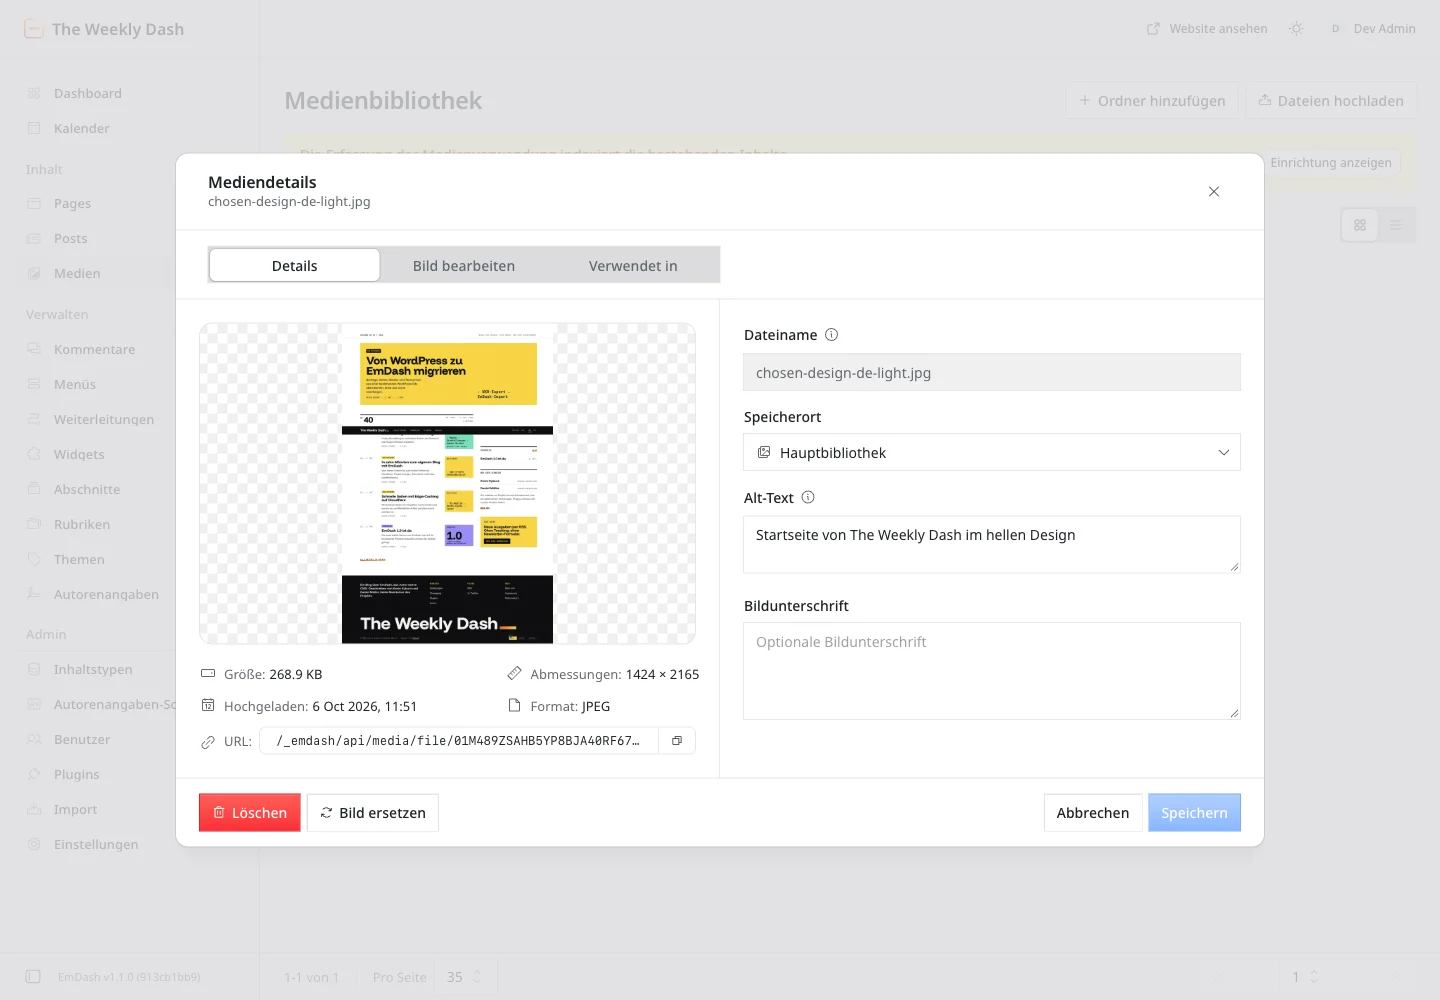This screenshot has height=1000, width=1440.
Task: Open Dashboard in the sidebar
Action: (88, 94)
